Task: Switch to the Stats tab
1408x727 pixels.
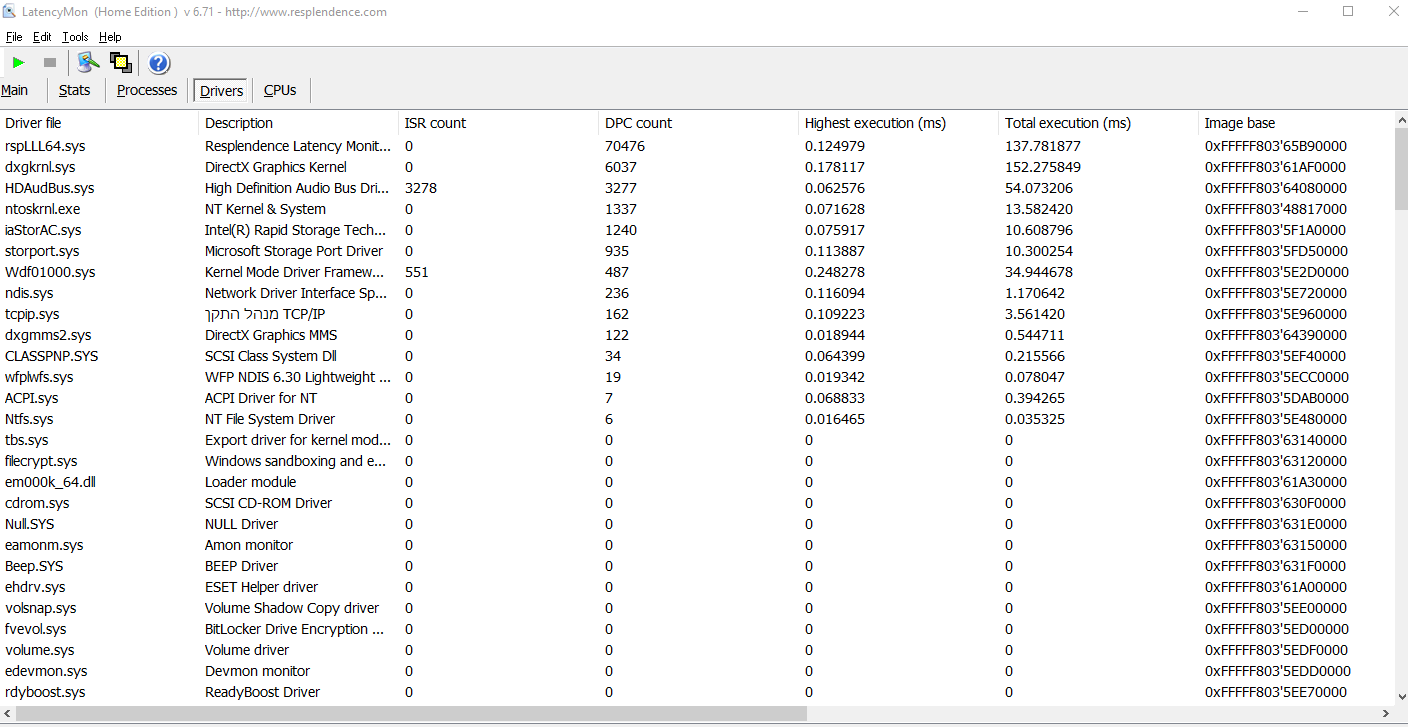Action: [75, 90]
